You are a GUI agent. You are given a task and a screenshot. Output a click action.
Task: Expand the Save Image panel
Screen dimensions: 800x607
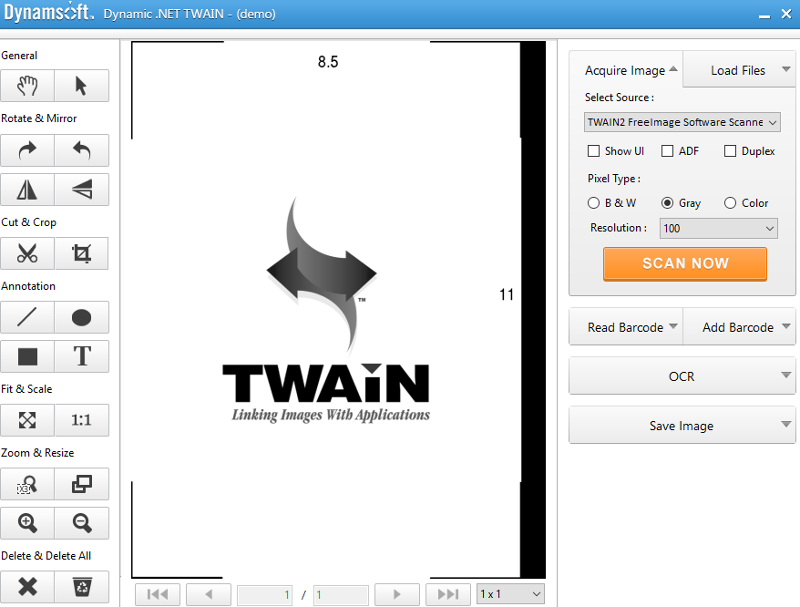point(682,425)
